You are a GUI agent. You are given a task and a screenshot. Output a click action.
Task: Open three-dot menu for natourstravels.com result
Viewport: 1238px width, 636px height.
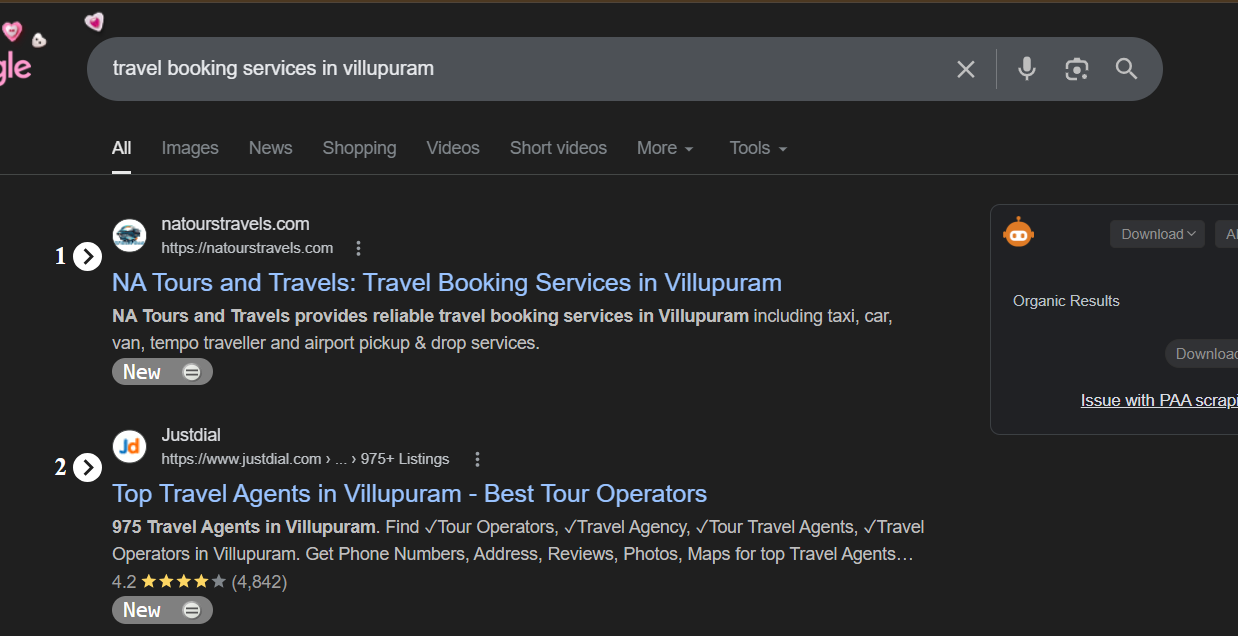click(359, 248)
